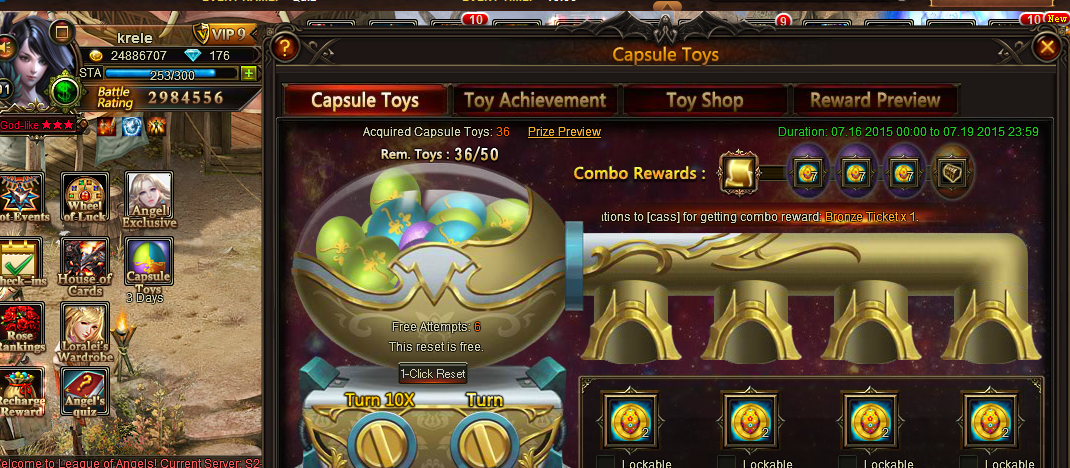The image size is (1070, 468).
Task: Click the question mark help icon
Action: [285, 48]
